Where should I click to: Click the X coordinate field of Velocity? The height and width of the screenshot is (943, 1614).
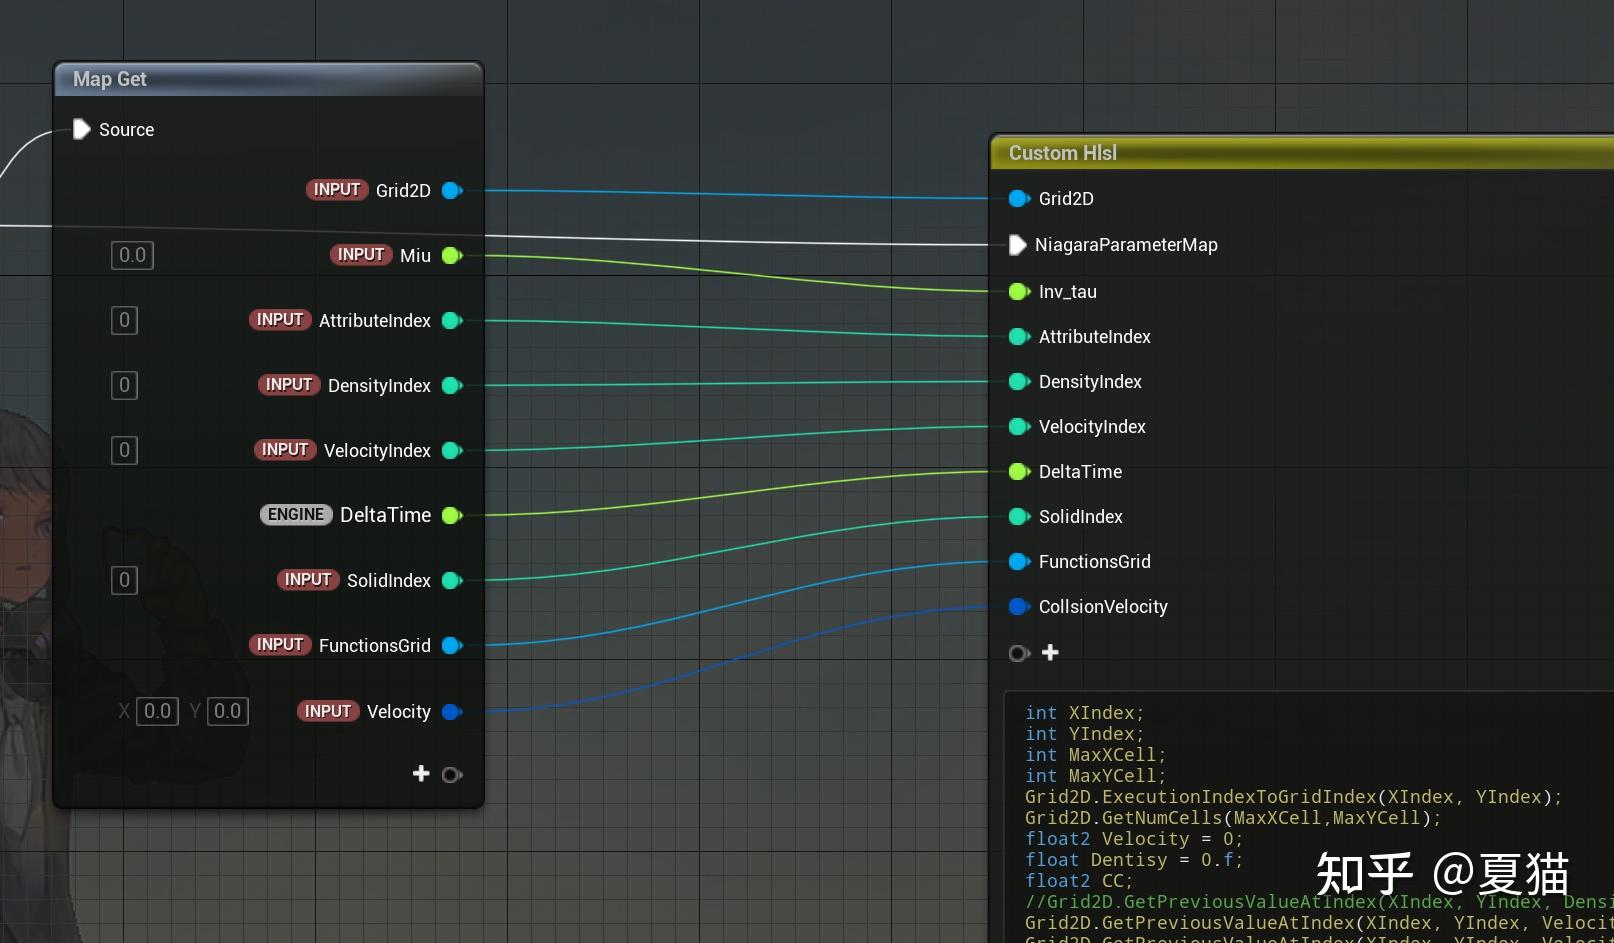pos(156,711)
